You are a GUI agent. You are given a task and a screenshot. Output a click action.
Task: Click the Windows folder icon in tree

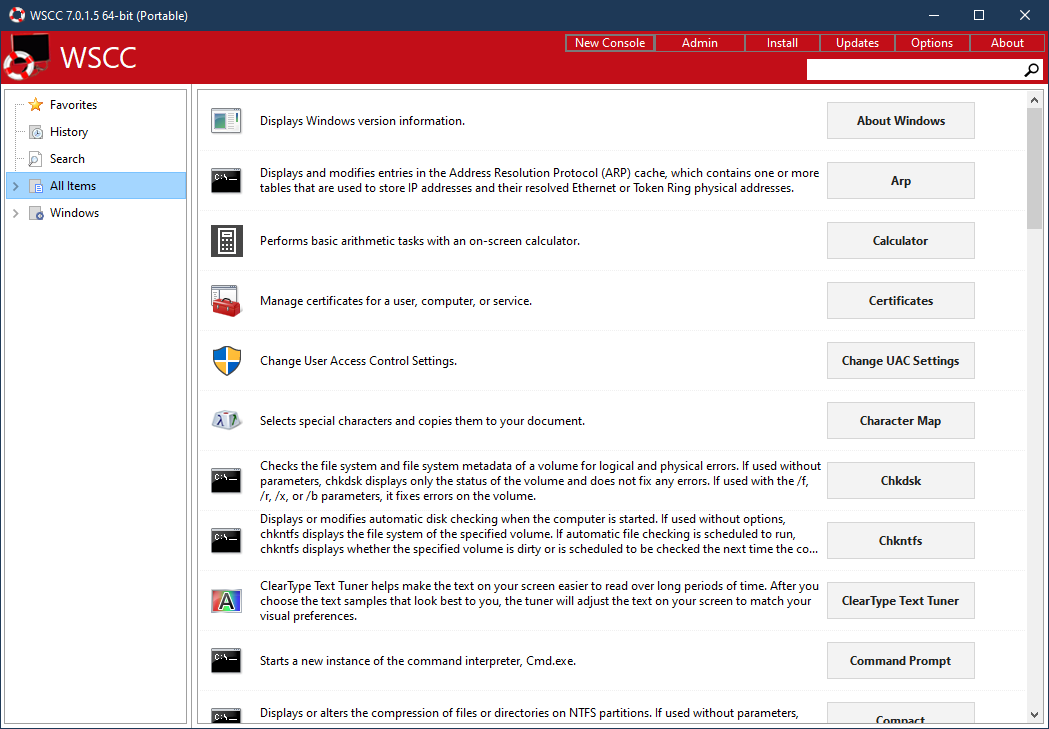coord(36,213)
